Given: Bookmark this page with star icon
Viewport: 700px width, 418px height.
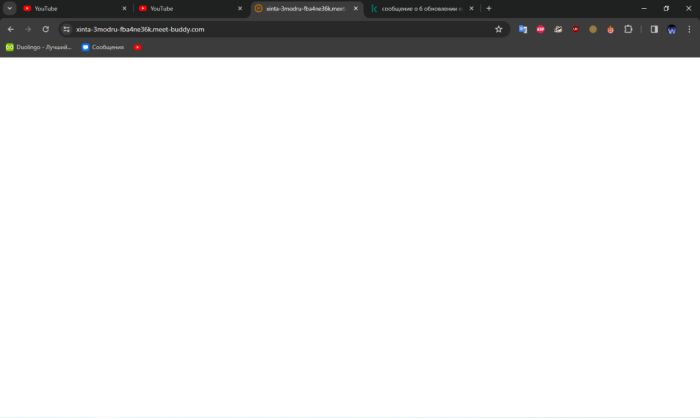Looking at the screenshot, I should [x=499, y=29].
